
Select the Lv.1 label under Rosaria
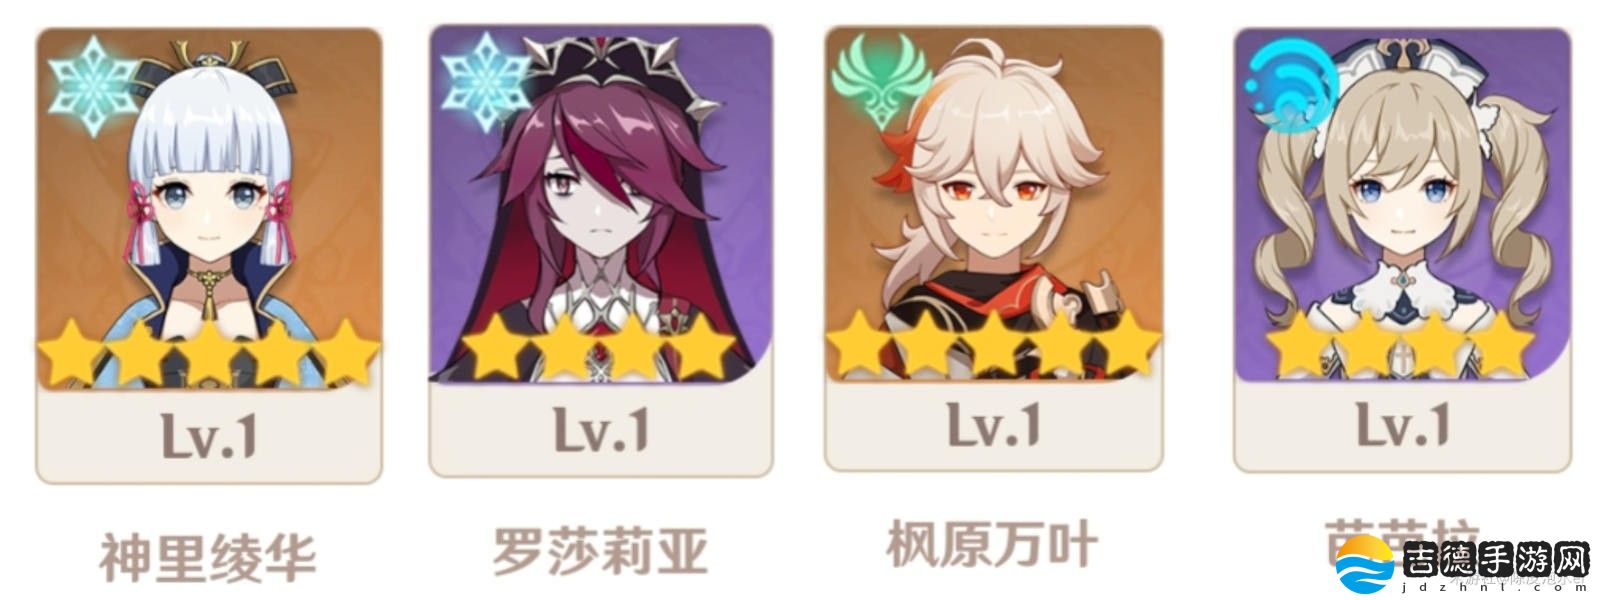tap(601, 428)
